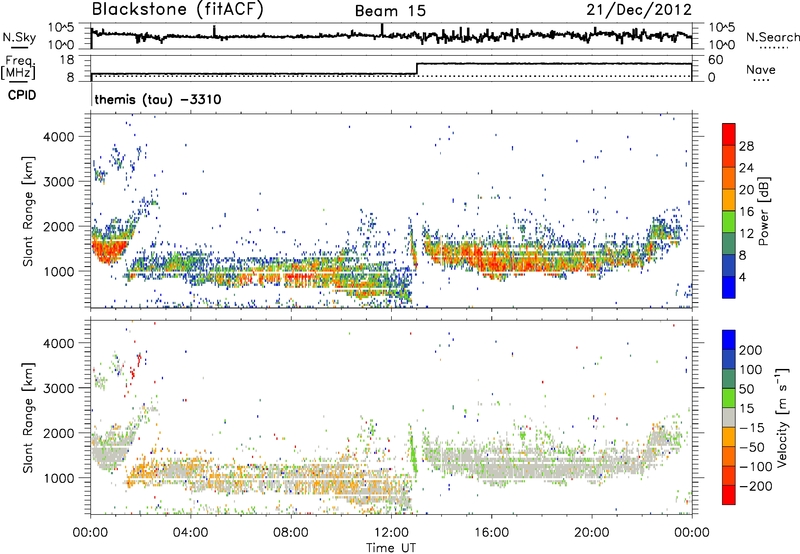
Task: Click the '20:00' time axis tick label
Action: [x=591, y=532]
